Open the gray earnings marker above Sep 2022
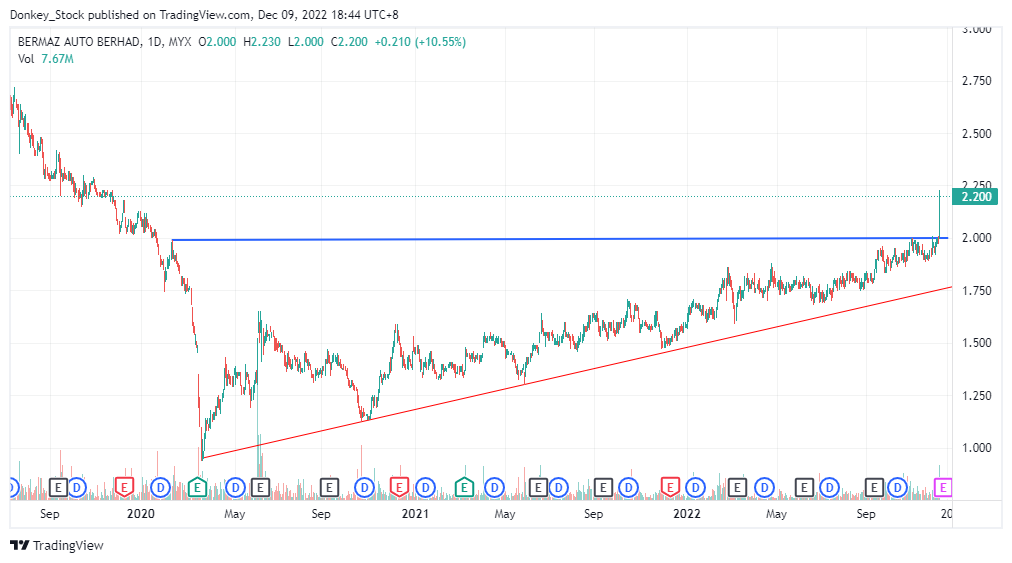Viewport: 1012px width, 563px height. click(x=874, y=487)
